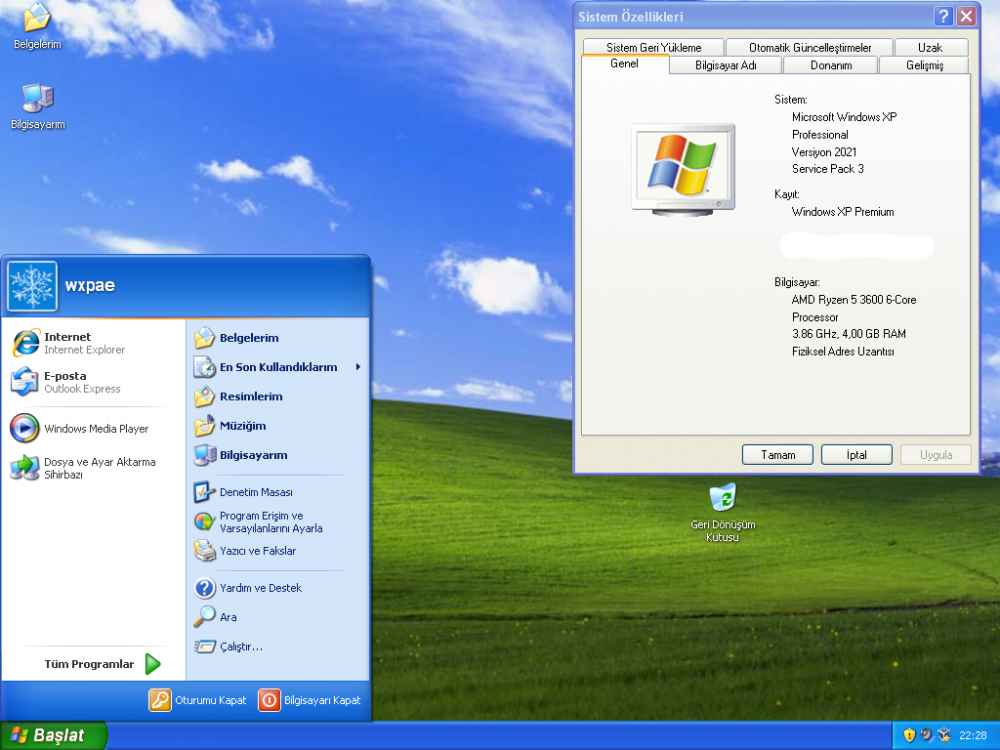Select the Genel tab
The width and height of the screenshot is (1000, 750).
coord(624,64)
